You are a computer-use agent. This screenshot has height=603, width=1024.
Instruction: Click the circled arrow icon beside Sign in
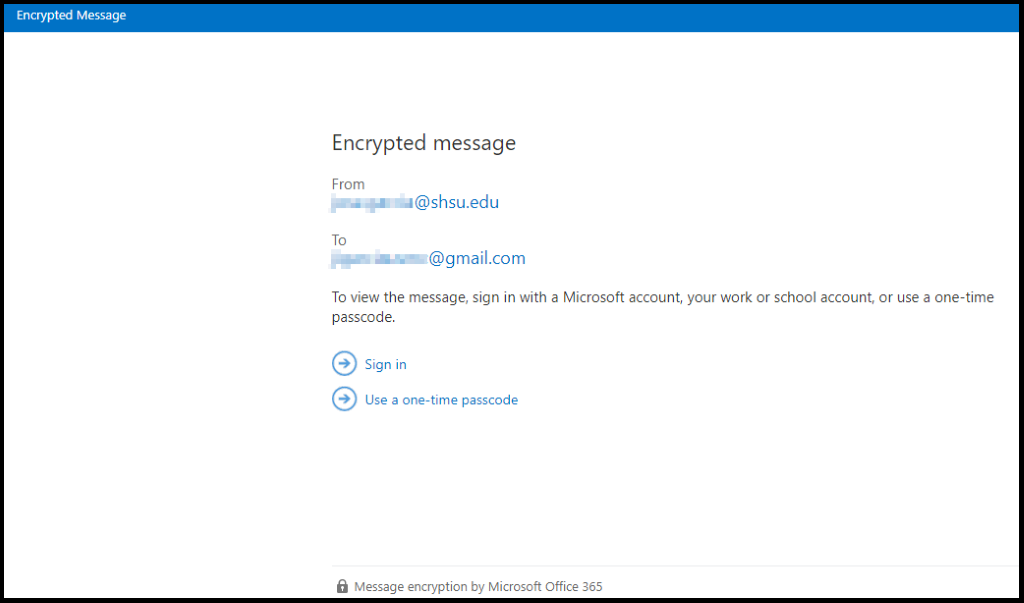coord(344,363)
